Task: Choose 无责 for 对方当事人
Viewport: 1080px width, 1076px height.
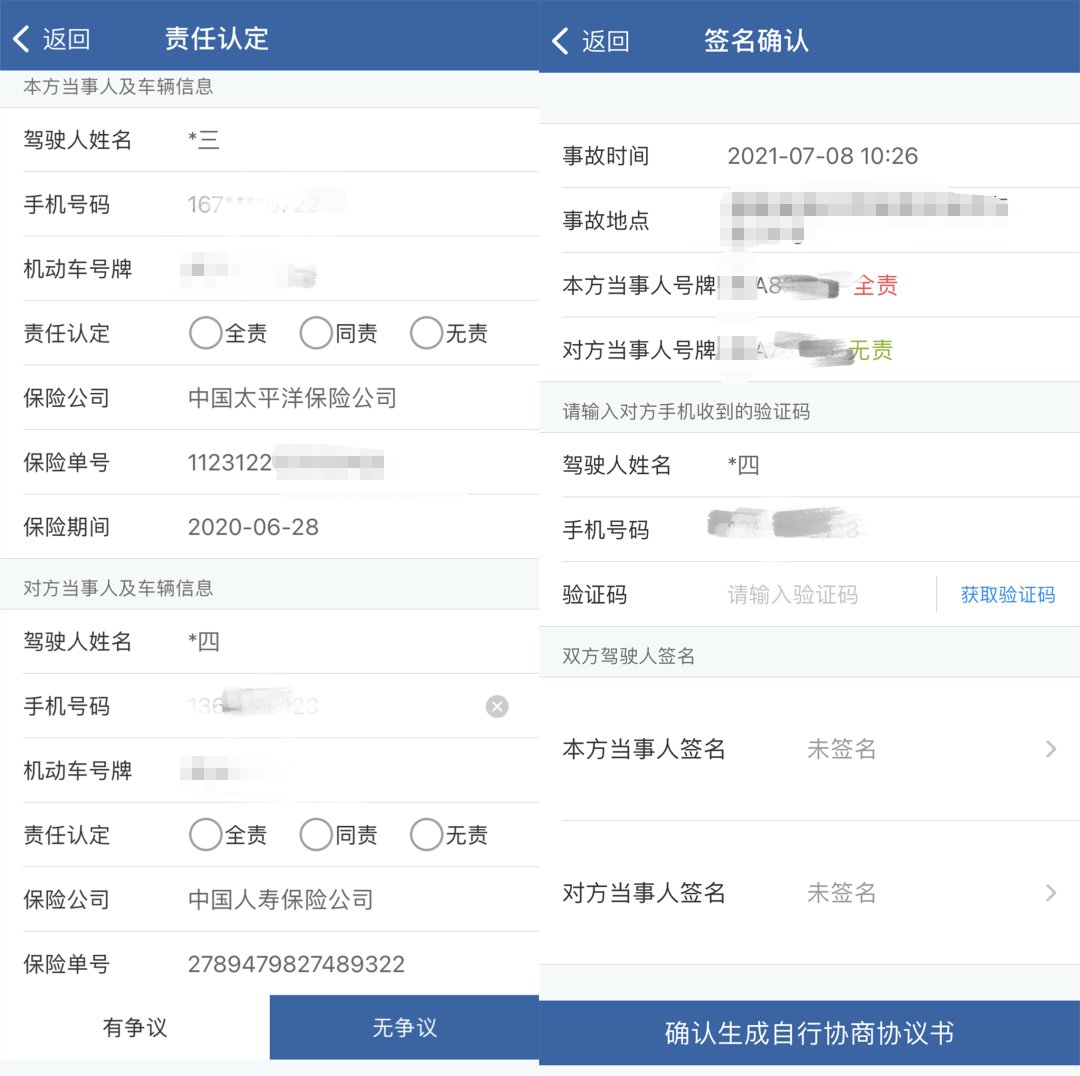Action: coord(426,835)
